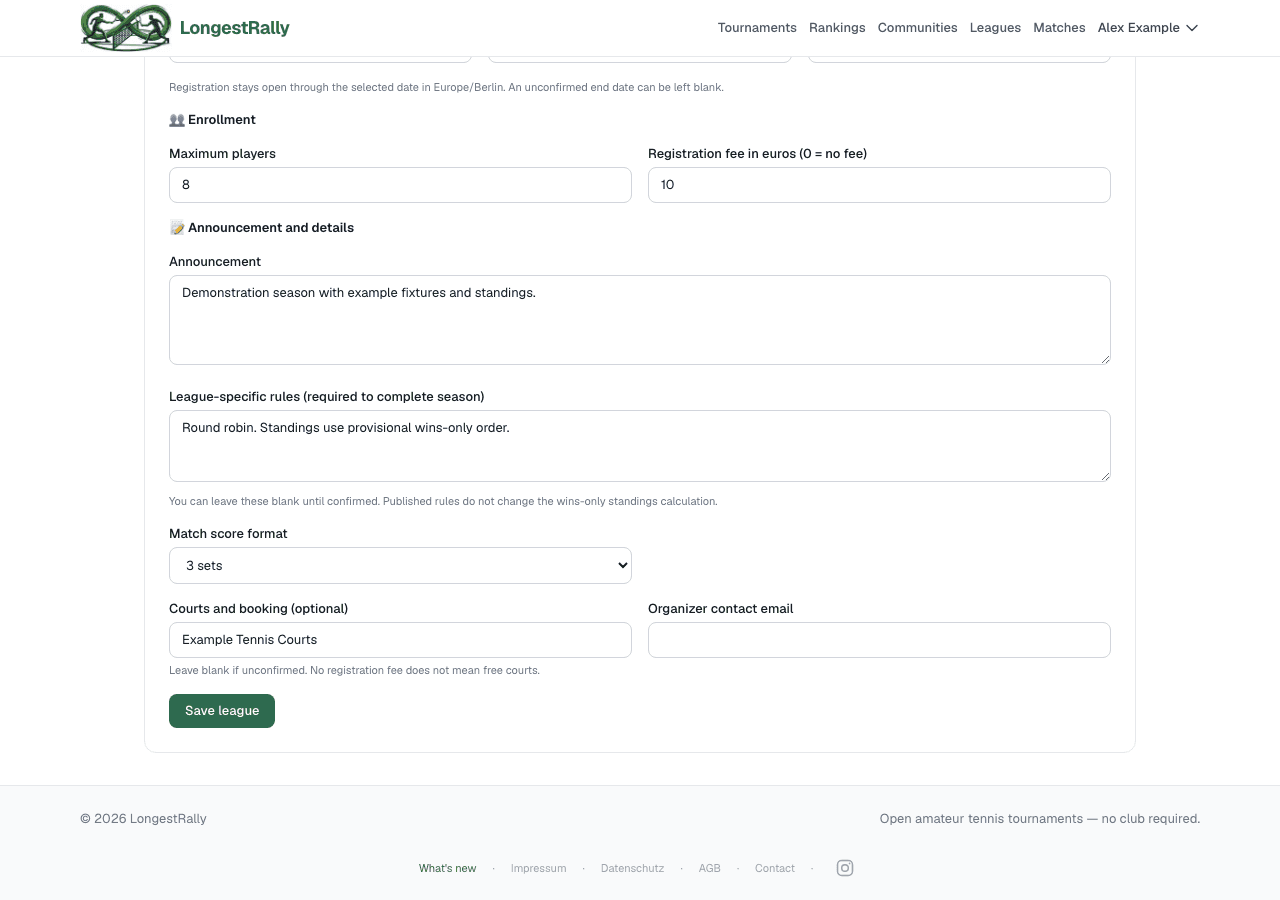Open the Match score format dropdown
Image resolution: width=1280 pixels, height=900 pixels.
pyautogui.click(x=400, y=565)
